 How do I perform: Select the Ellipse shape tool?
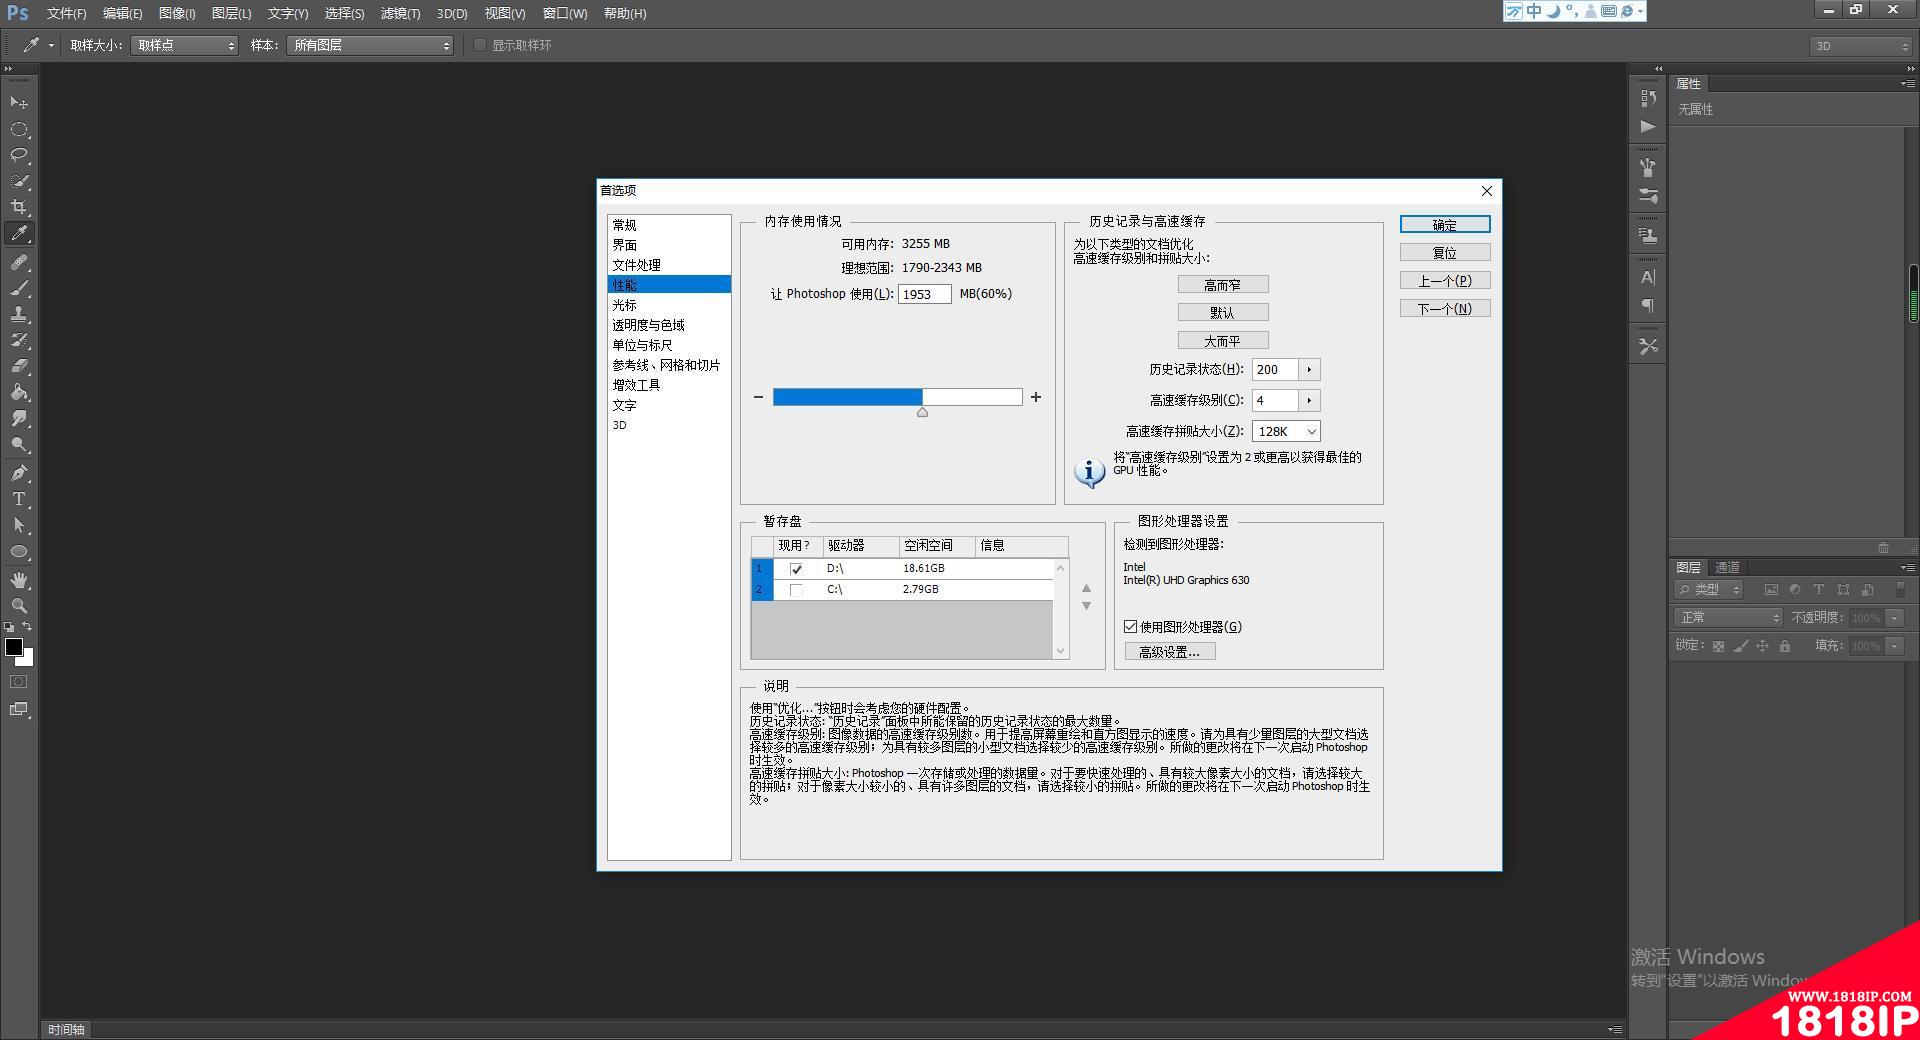(x=19, y=551)
